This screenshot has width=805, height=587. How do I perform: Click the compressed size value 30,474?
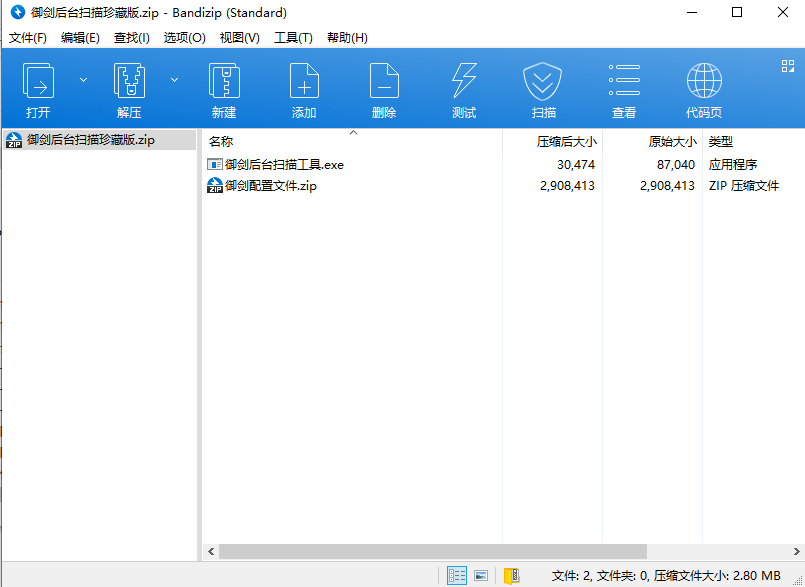click(576, 165)
